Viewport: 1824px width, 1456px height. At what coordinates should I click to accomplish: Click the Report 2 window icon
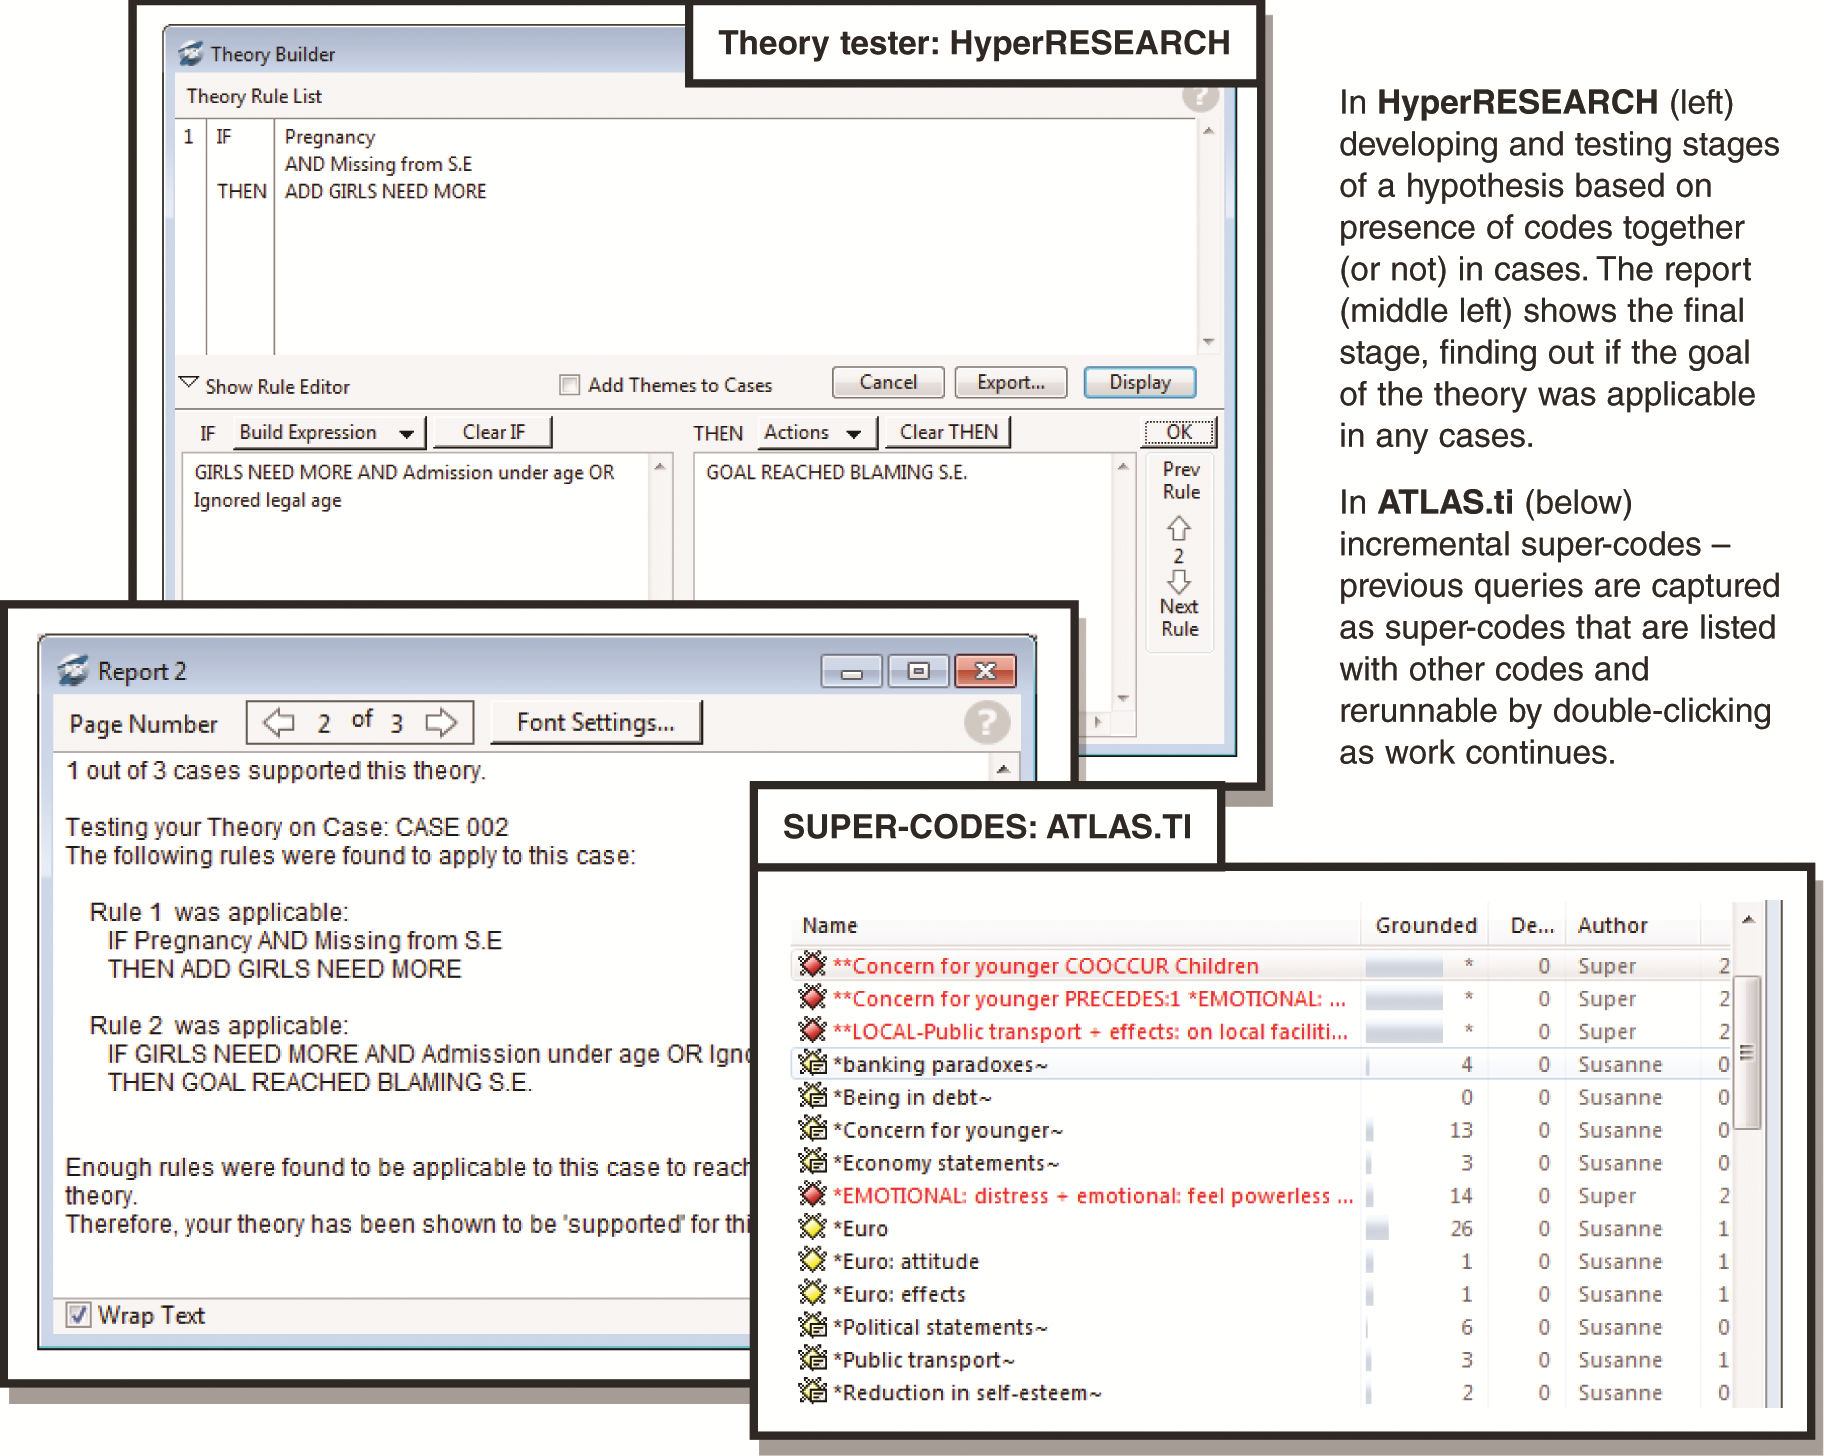pos(72,670)
